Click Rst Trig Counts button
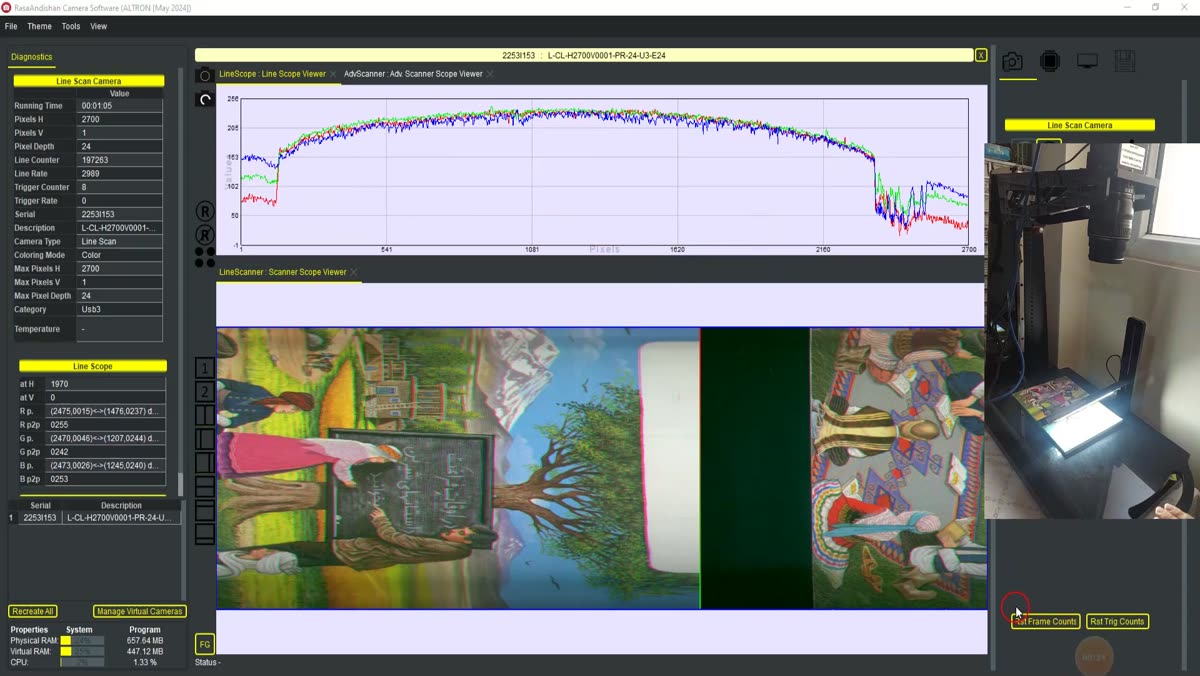The height and width of the screenshot is (676, 1200). pyautogui.click(x=1117, y=622)
